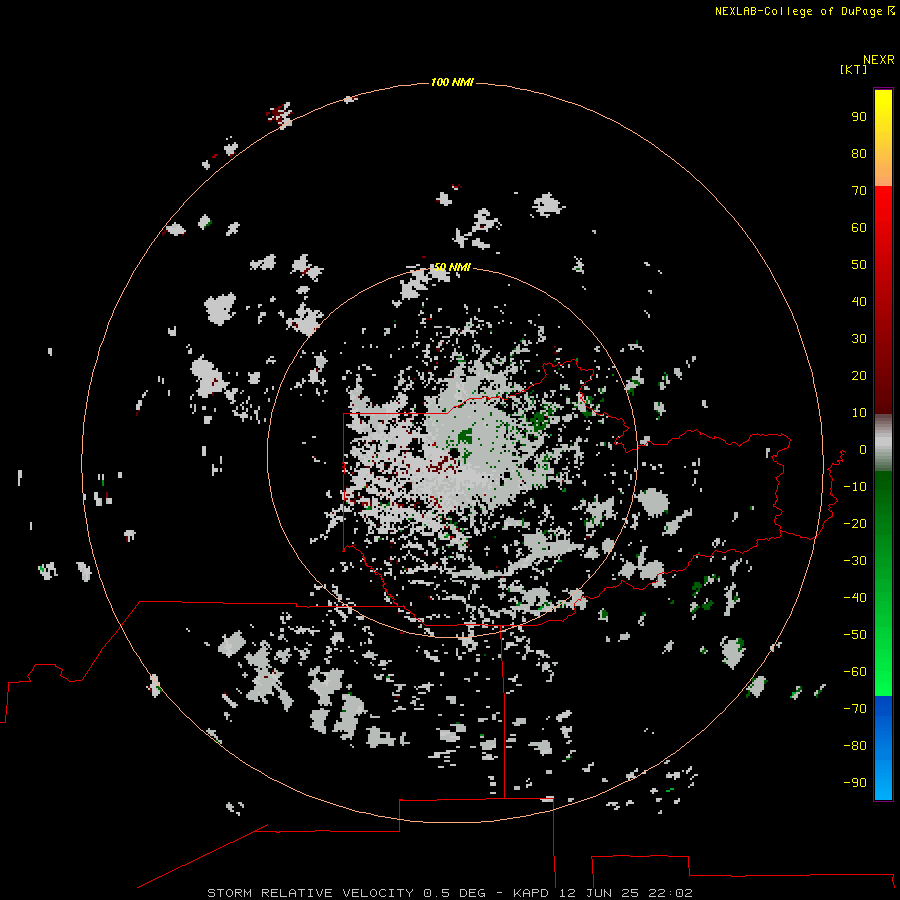Click the 50 value on velocity scale
Image resolution: width=900 pixels, height=900 pixels.
point(859,265)
